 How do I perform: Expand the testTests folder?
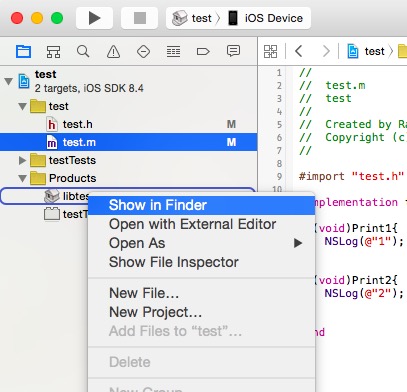22,160
